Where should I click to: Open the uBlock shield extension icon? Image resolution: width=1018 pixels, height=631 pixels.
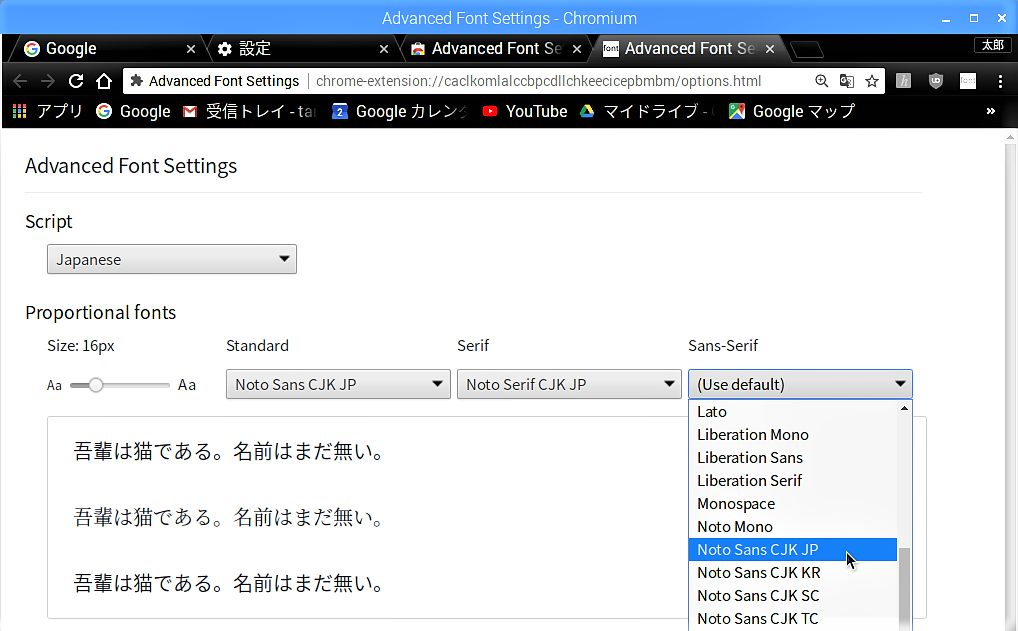coord(935,81)
